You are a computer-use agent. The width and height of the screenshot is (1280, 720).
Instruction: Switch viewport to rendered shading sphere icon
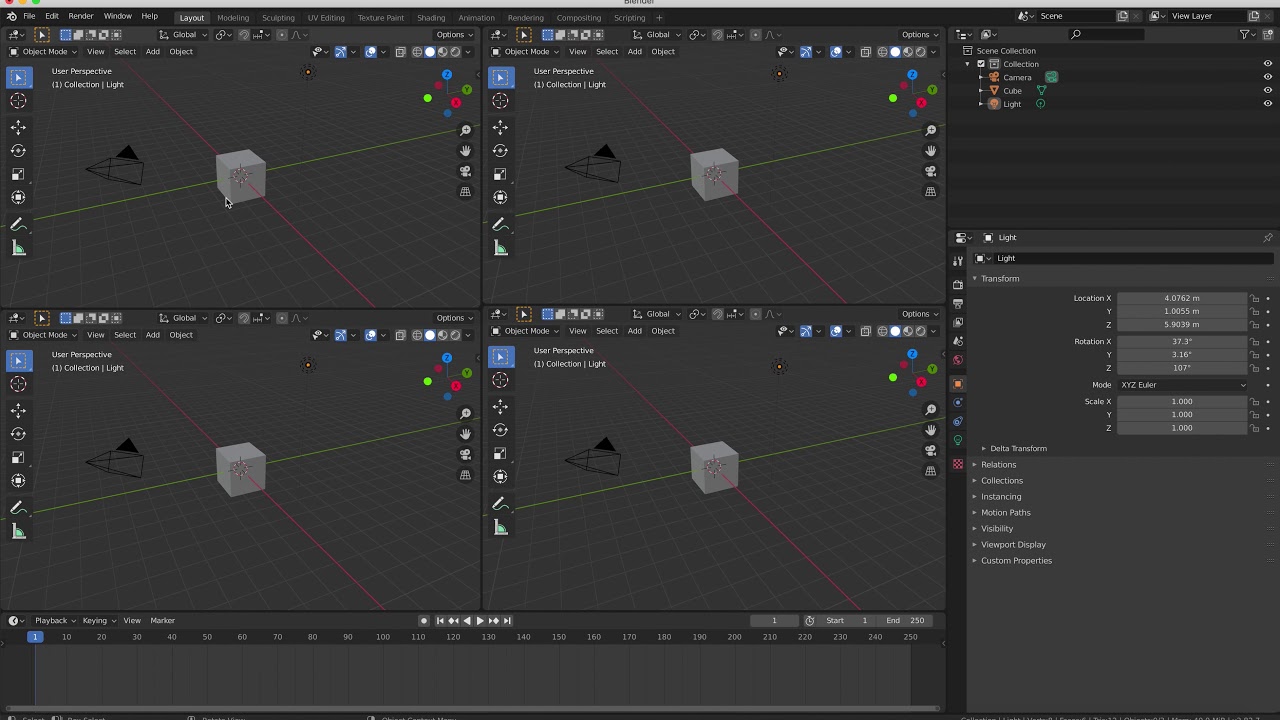coord(455,52)
